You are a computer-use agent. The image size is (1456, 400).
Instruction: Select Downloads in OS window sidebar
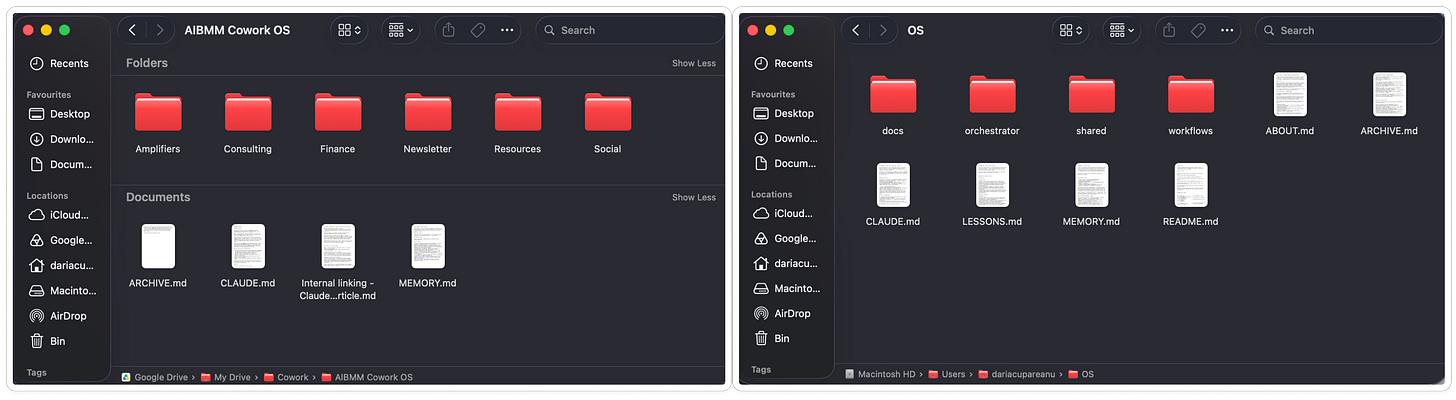[786, 138]
